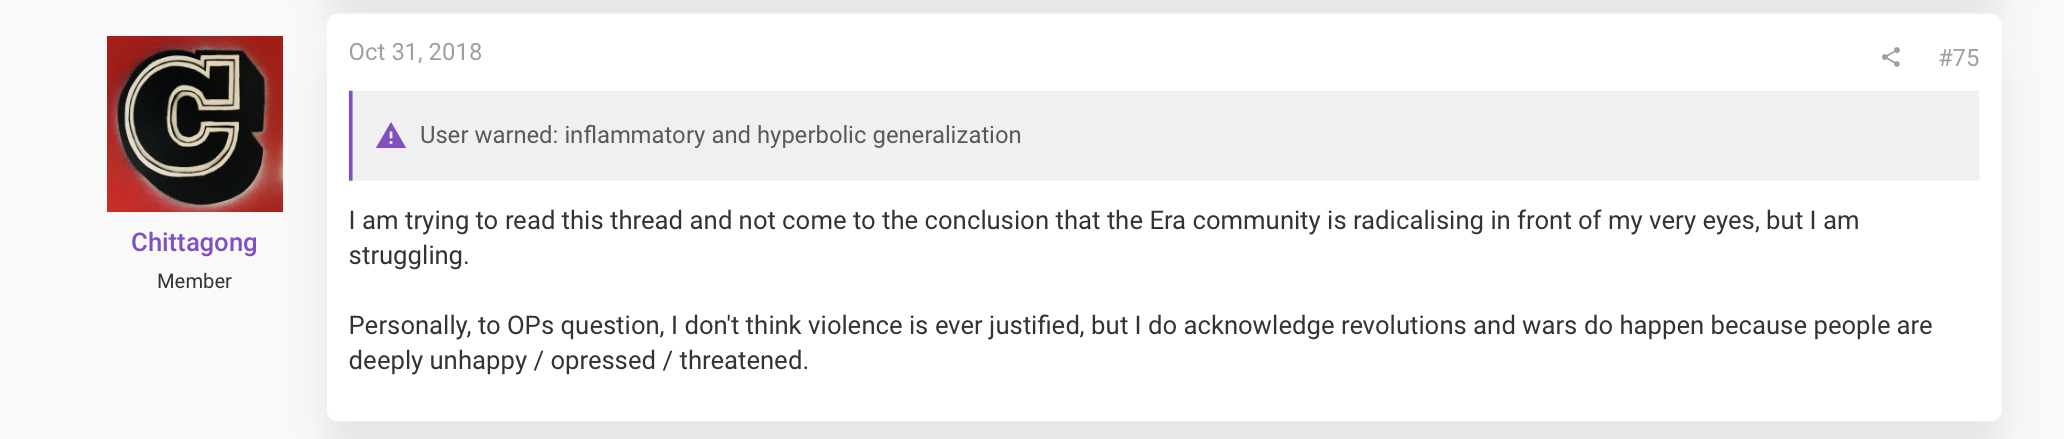
Task: Click the empty grey area of the warning banner
Action: [x=1500, y=136]
